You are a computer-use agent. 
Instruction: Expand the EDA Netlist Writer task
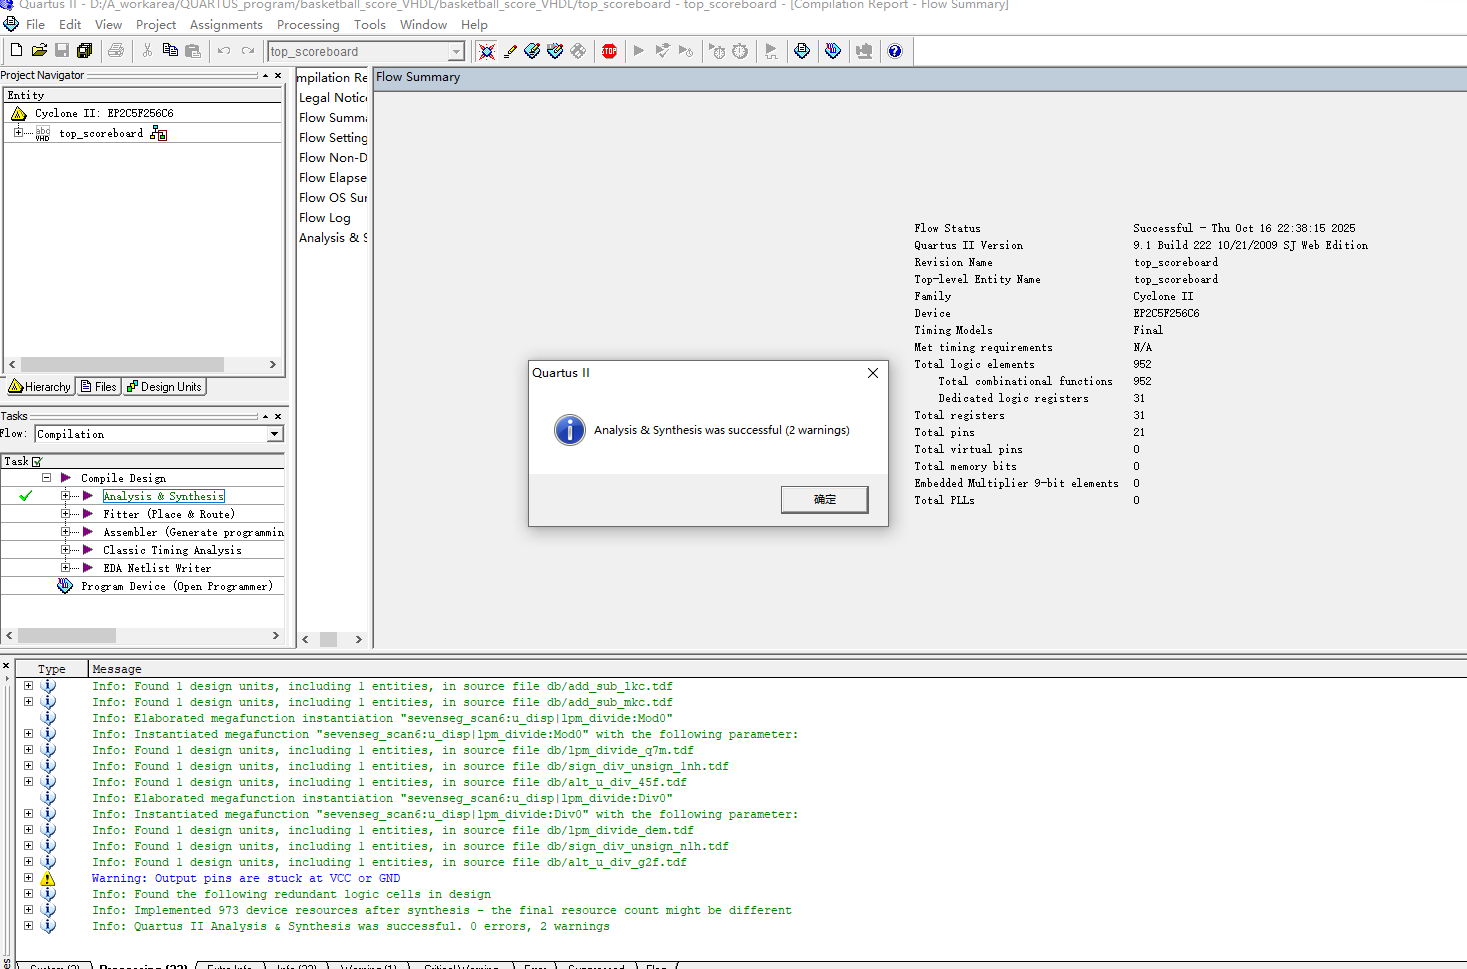pos(65,567)
